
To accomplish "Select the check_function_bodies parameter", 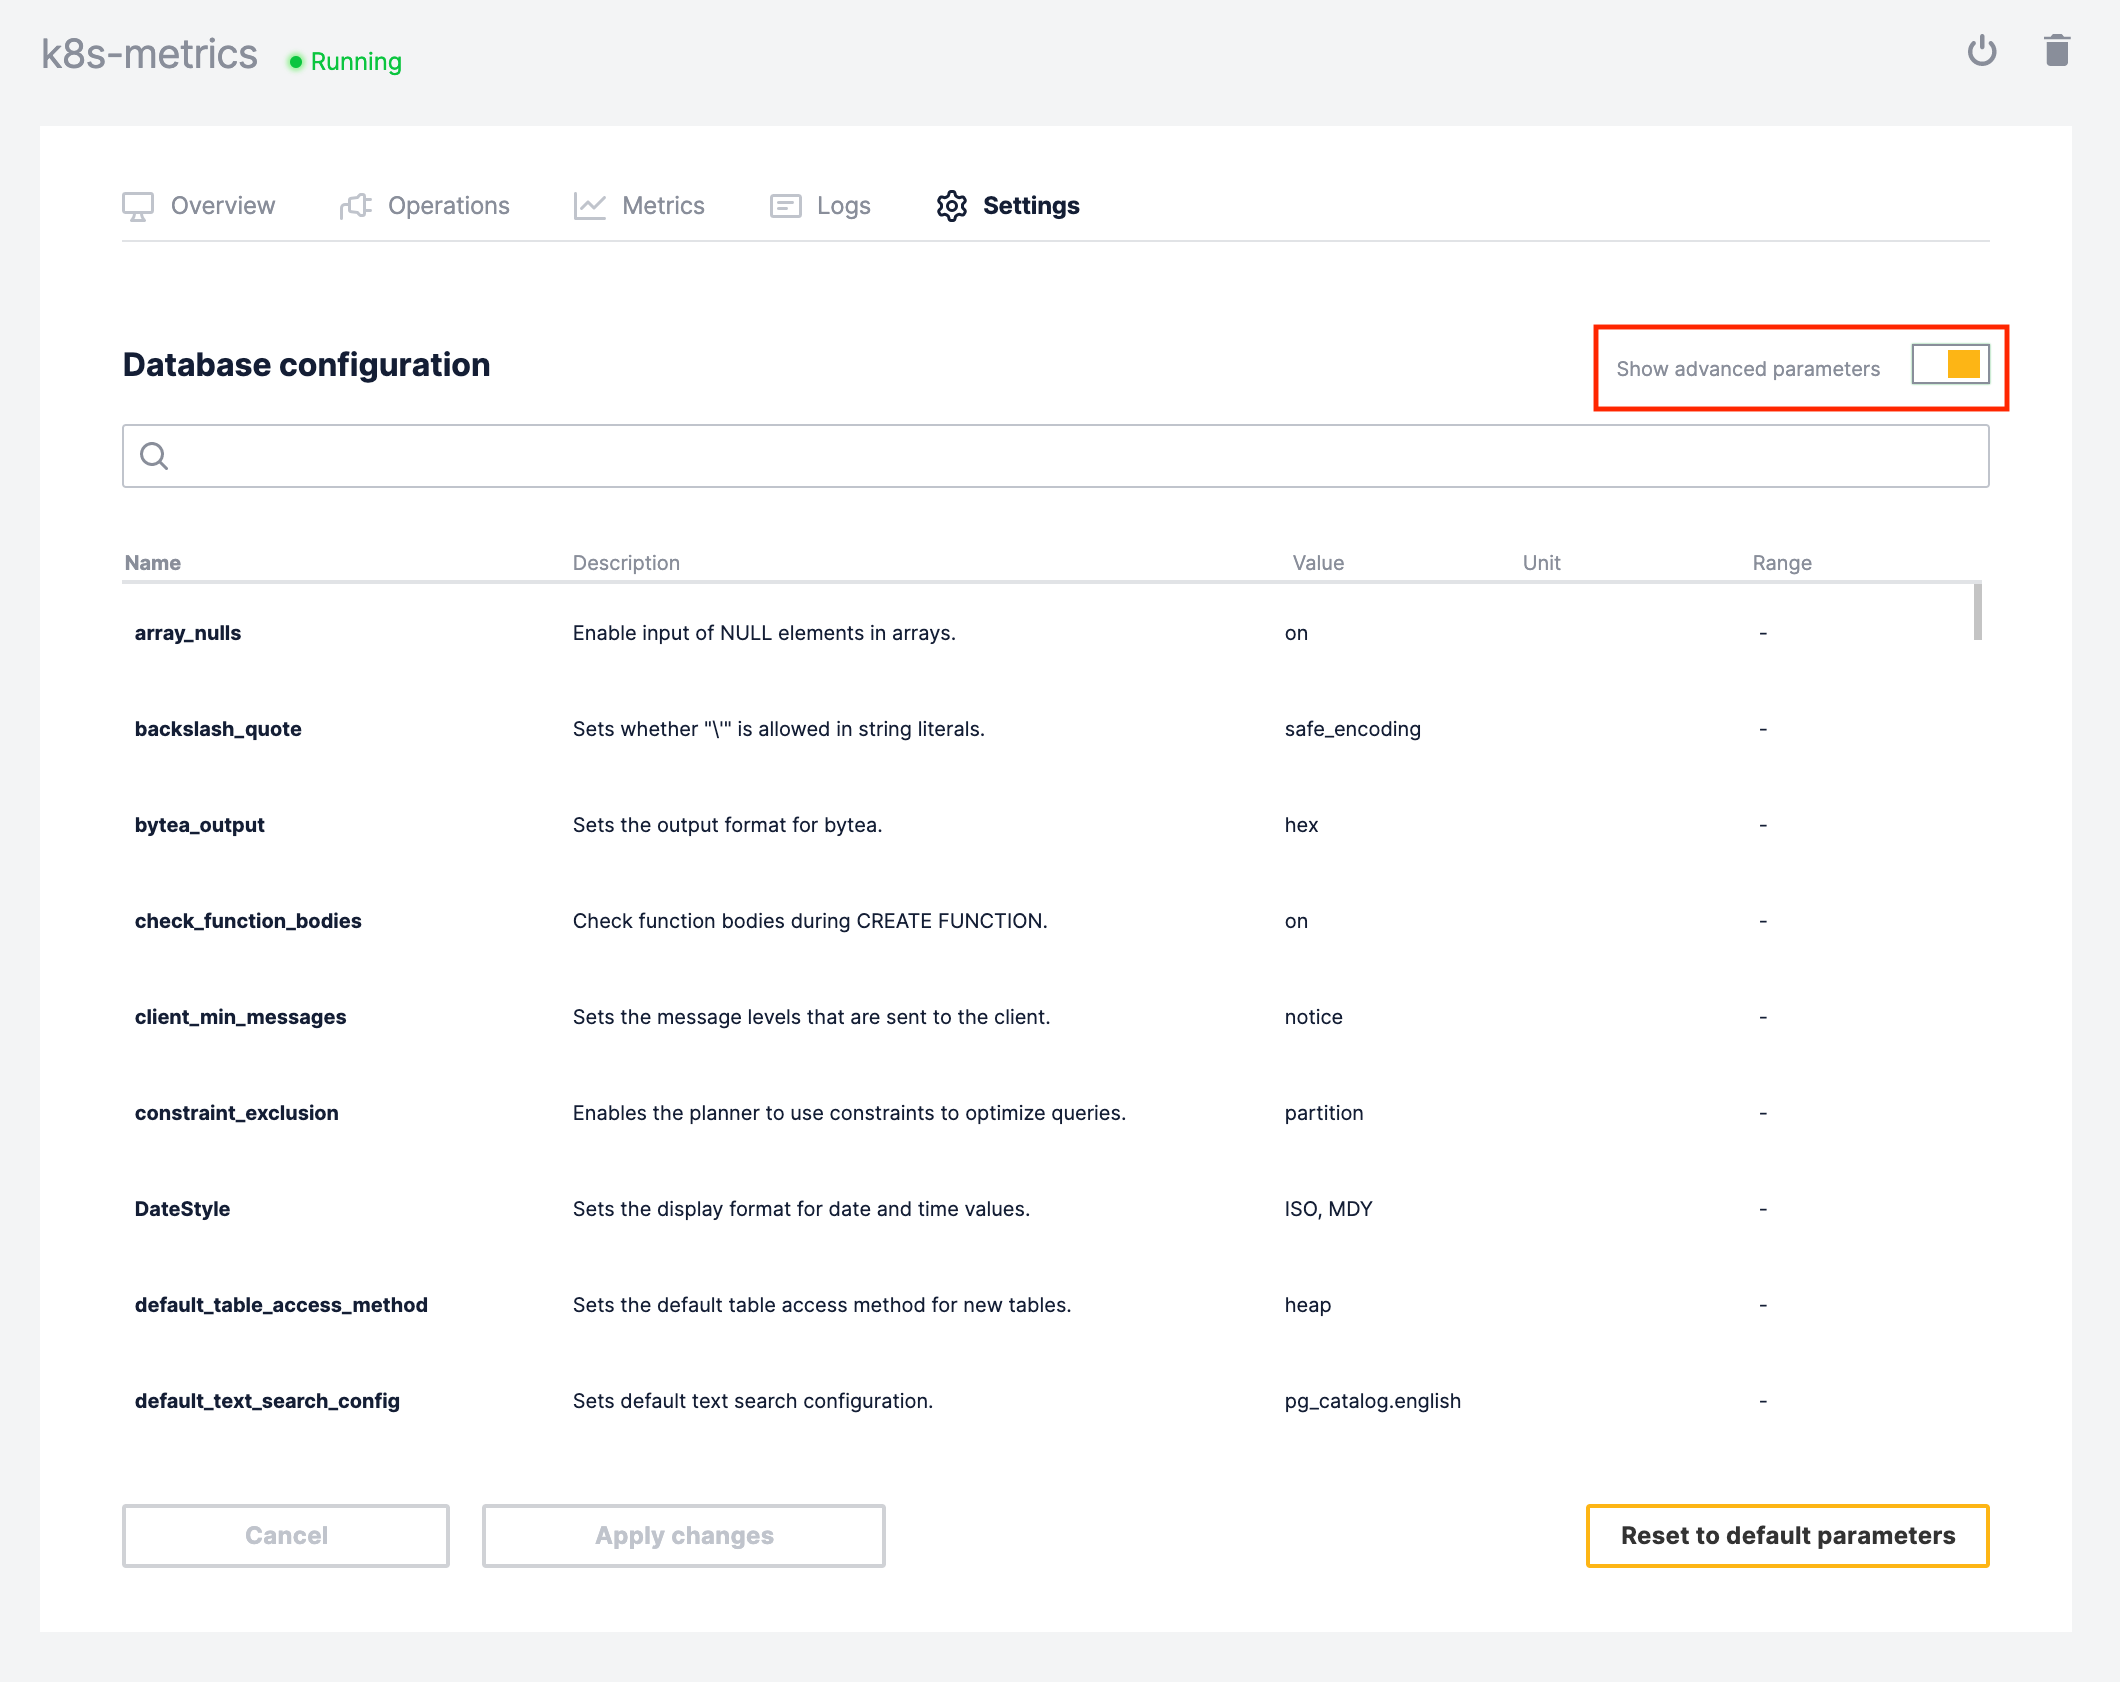I will coord(248,921).
